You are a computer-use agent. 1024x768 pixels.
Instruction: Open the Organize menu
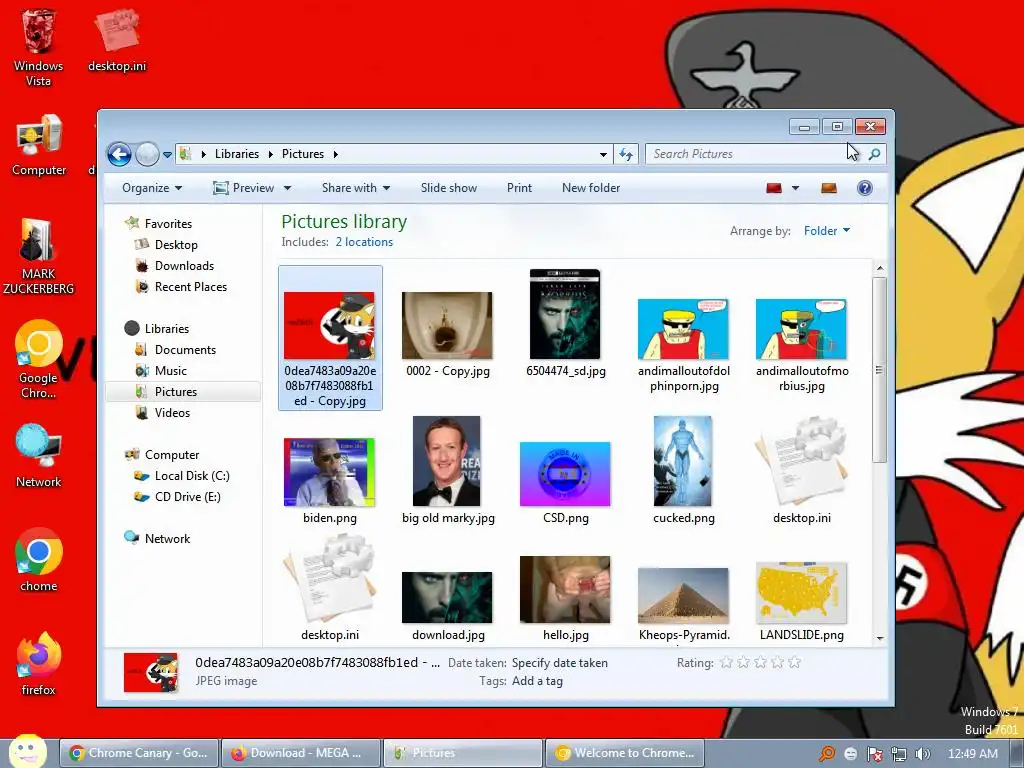click(152, 188)
